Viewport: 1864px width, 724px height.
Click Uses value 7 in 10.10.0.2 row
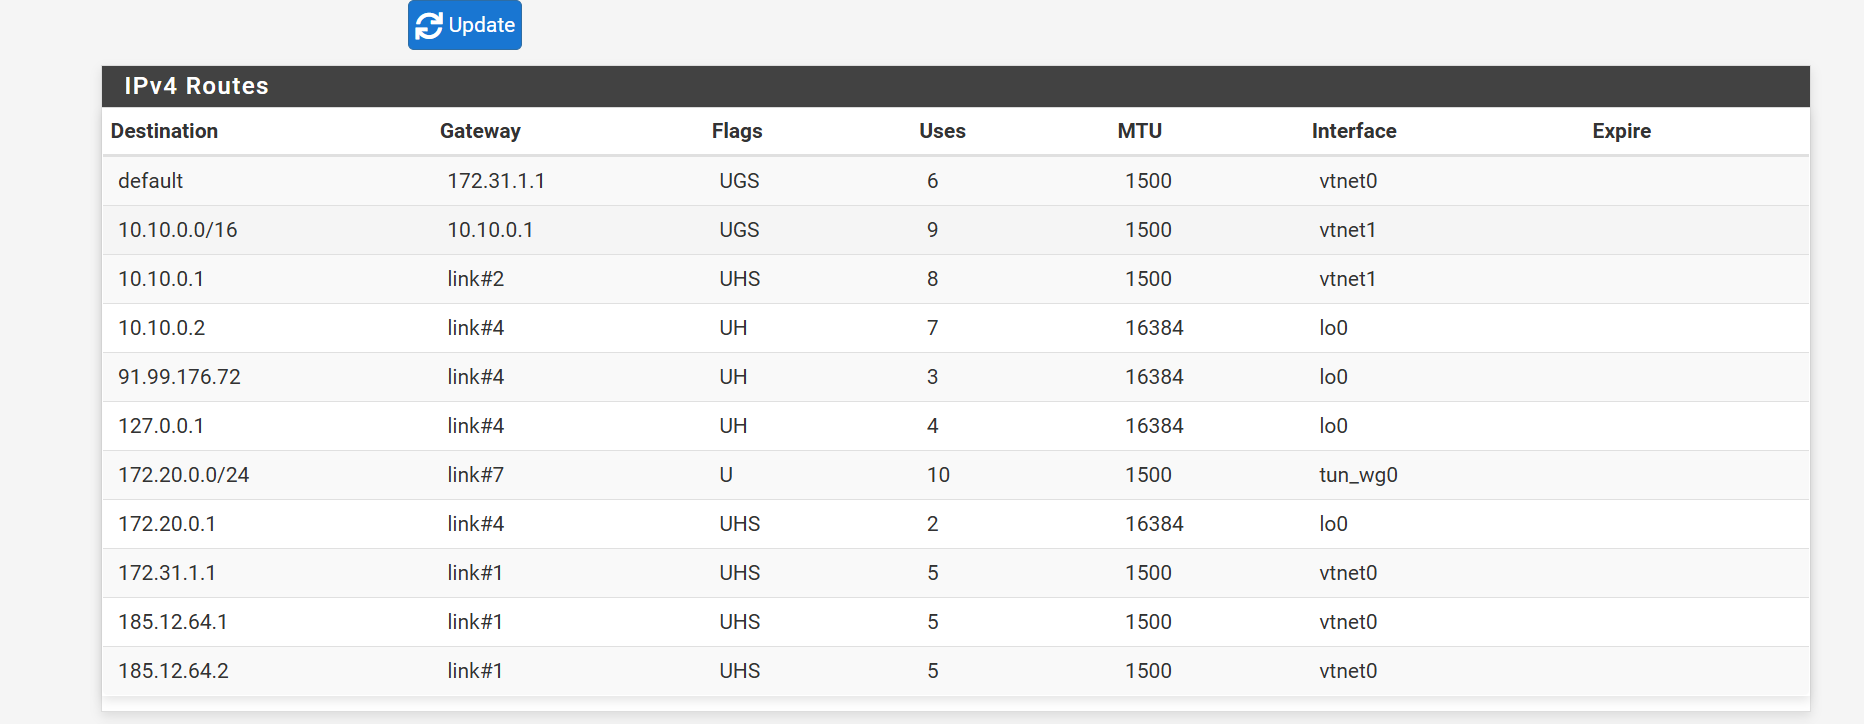pos(932,328)
